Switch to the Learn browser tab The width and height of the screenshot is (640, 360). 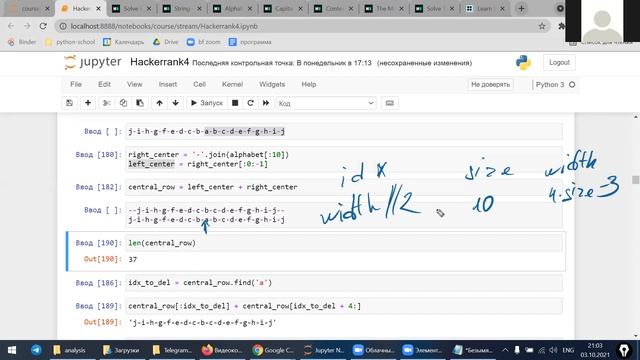pos(484,9)
